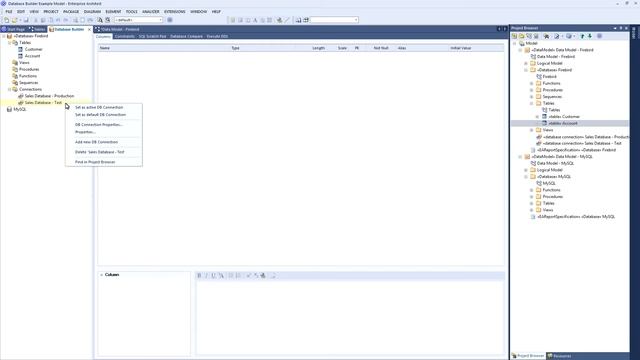Image resolution: width=640 pixels, height=360 pixels.
Task: Select «DataModel» Data Model - MySQL package
Action: pyautogui.click(x=562, y=157)
